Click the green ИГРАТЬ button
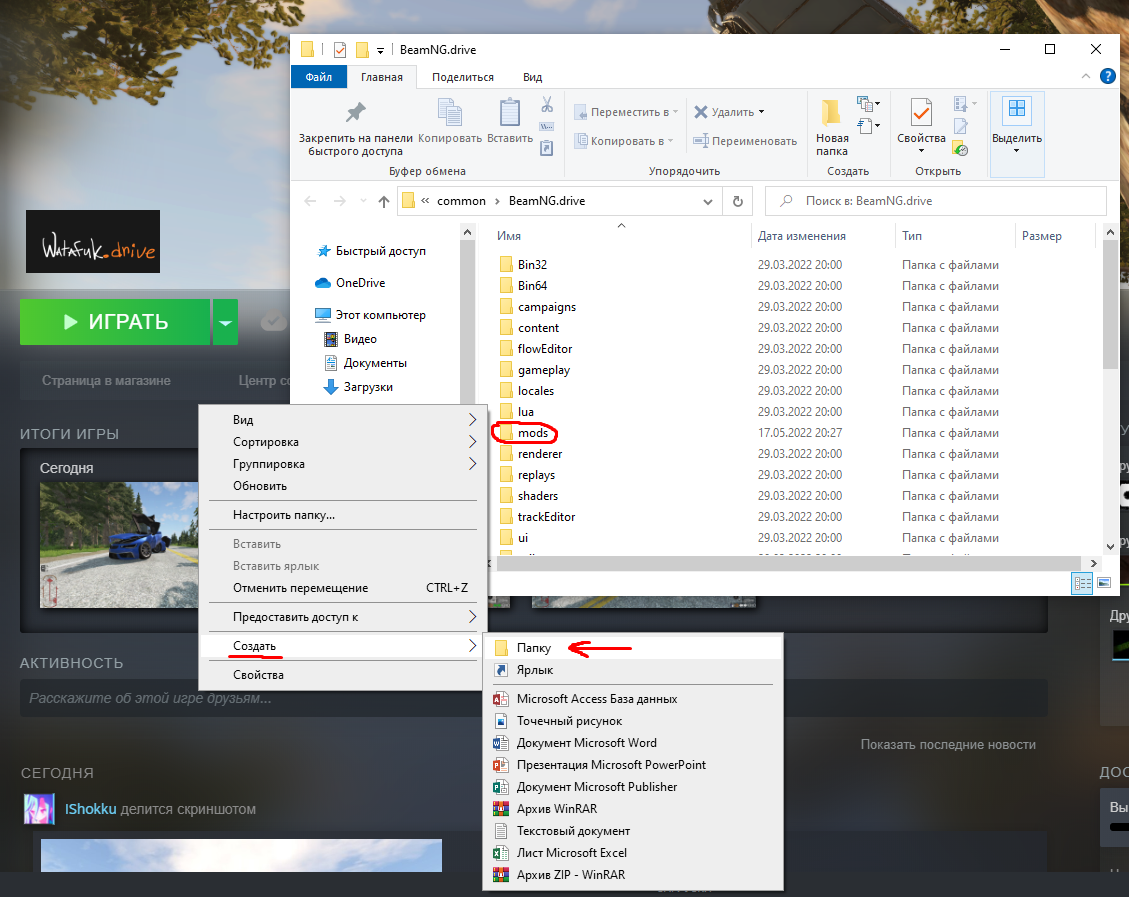This screenshot has height=897, width=1129. pos(114,322)
